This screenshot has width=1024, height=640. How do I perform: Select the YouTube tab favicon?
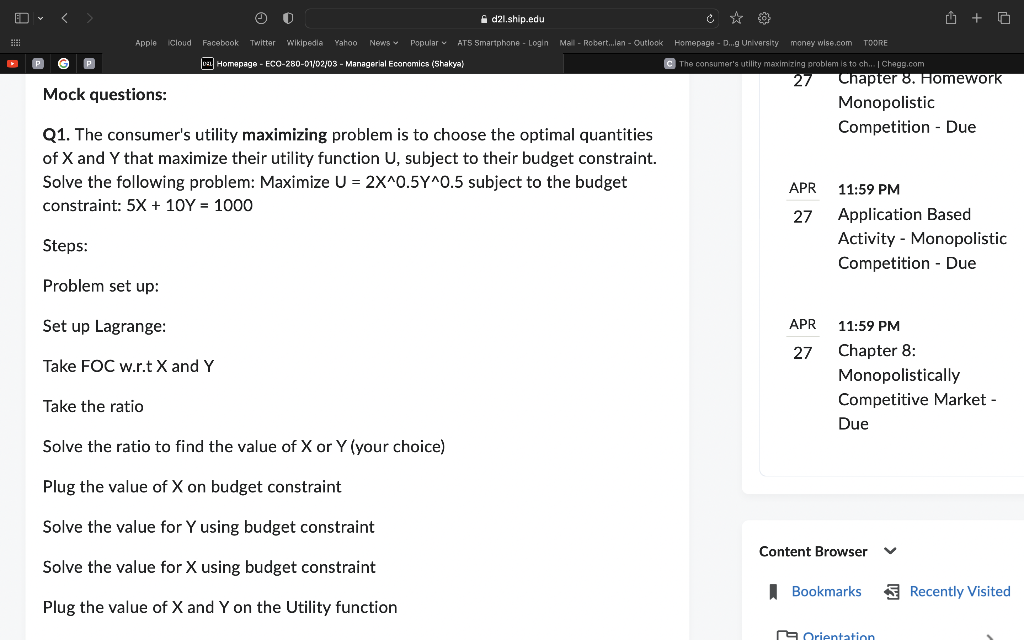[x=13, y=62]
